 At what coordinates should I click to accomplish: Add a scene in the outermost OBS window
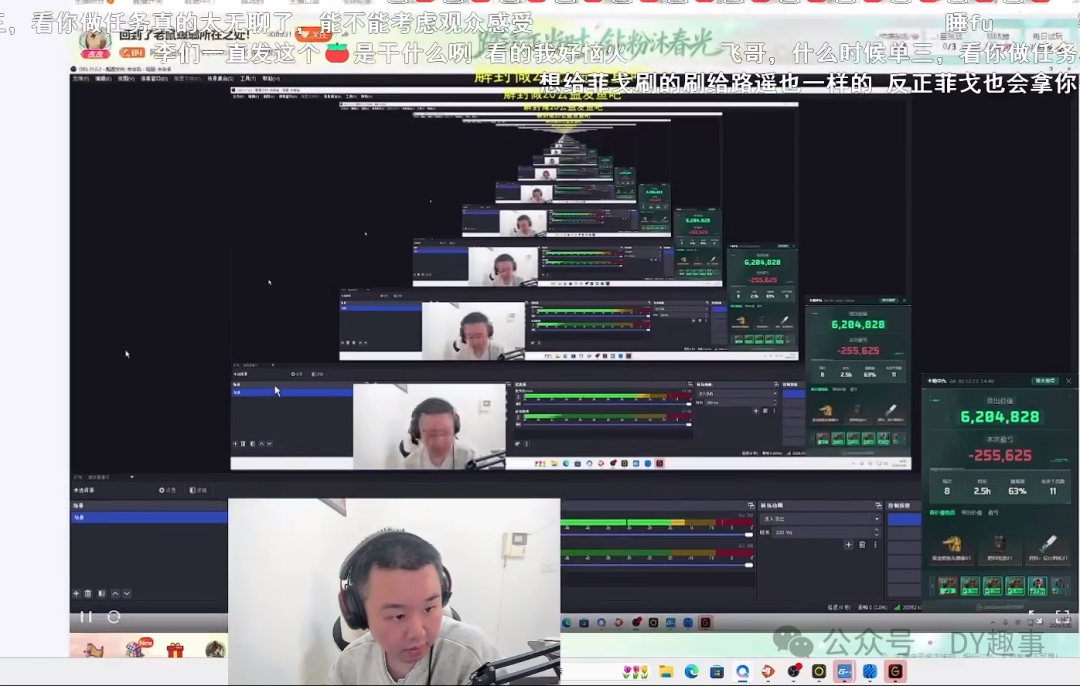pyautogui.click(x=76, y=593)
